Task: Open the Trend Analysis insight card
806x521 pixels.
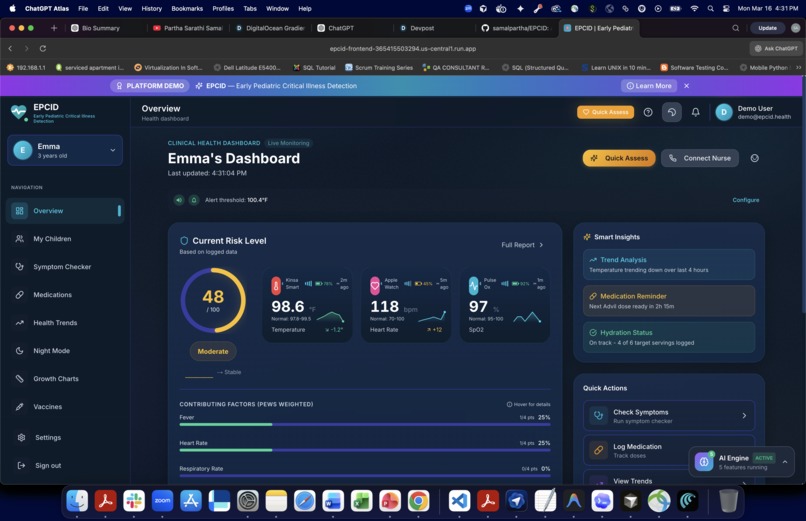Action: click(x=669, y=265)
